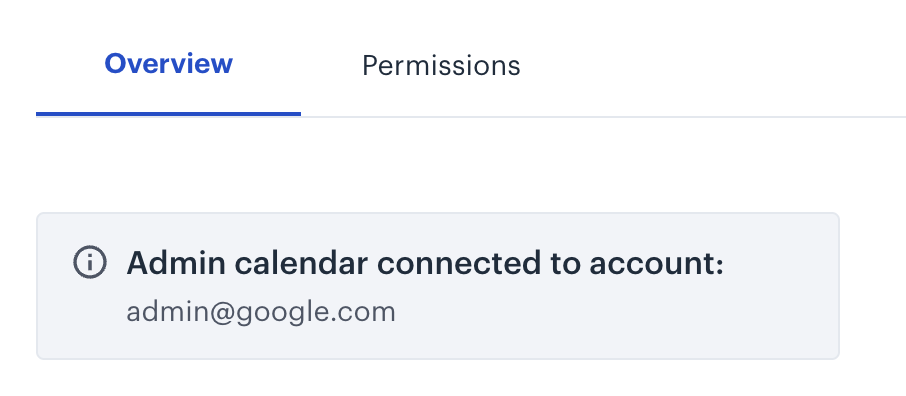Click the letter 'i' inside the info icon
The image size is (906, 396).
click(90, 263)
